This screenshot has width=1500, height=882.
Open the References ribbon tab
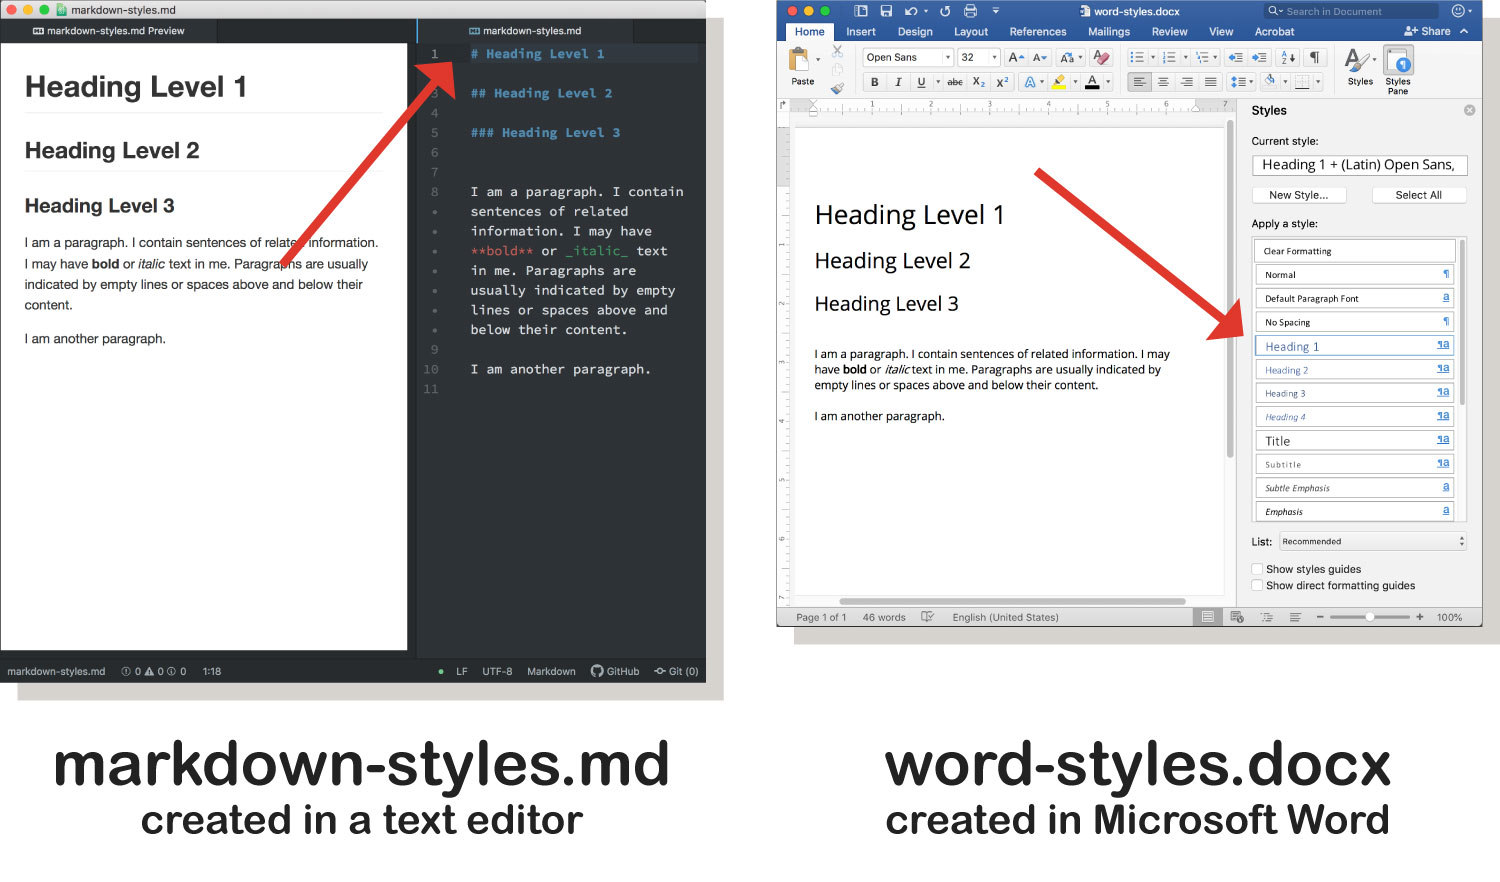tap(1038, 32)
